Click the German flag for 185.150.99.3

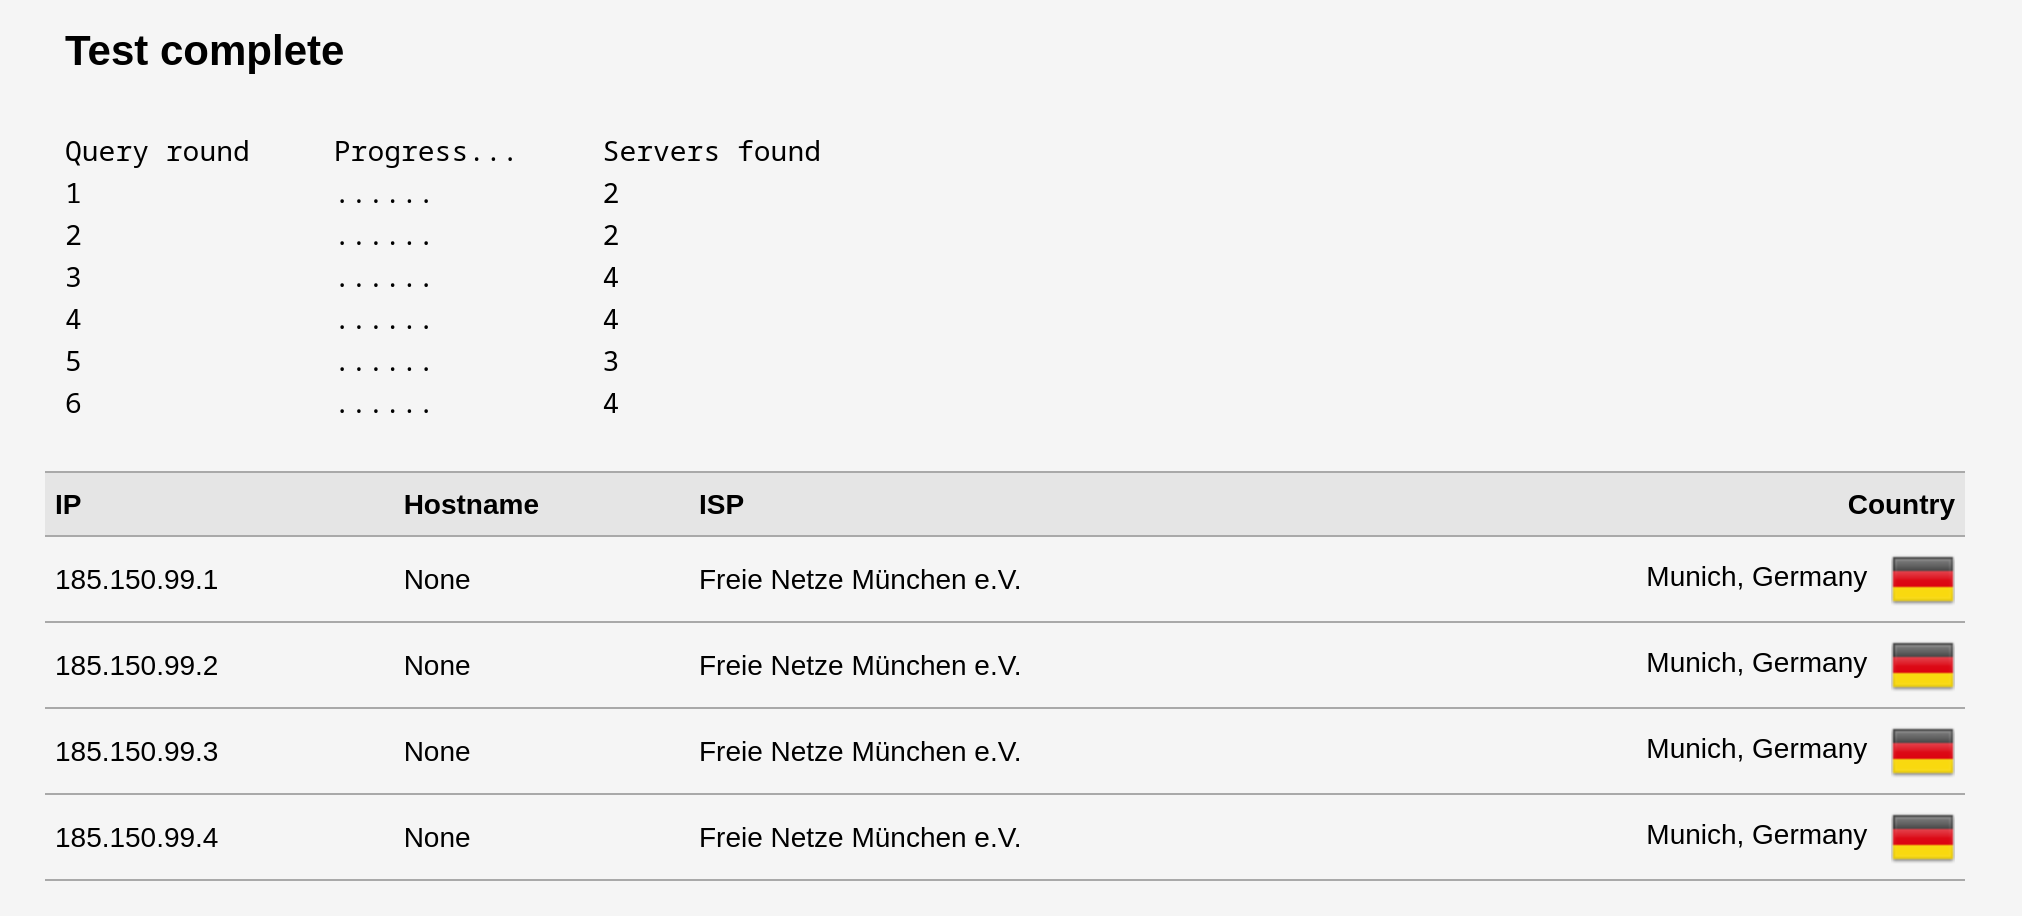pos(1922,751)
